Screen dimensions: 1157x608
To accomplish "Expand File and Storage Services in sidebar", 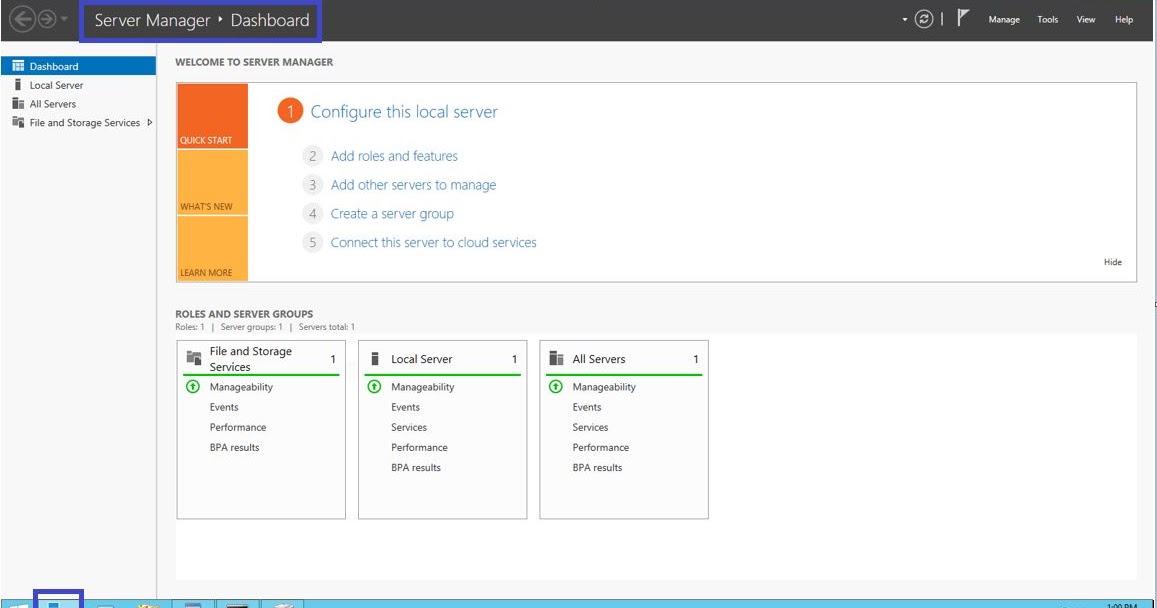I will pos(148,122).
